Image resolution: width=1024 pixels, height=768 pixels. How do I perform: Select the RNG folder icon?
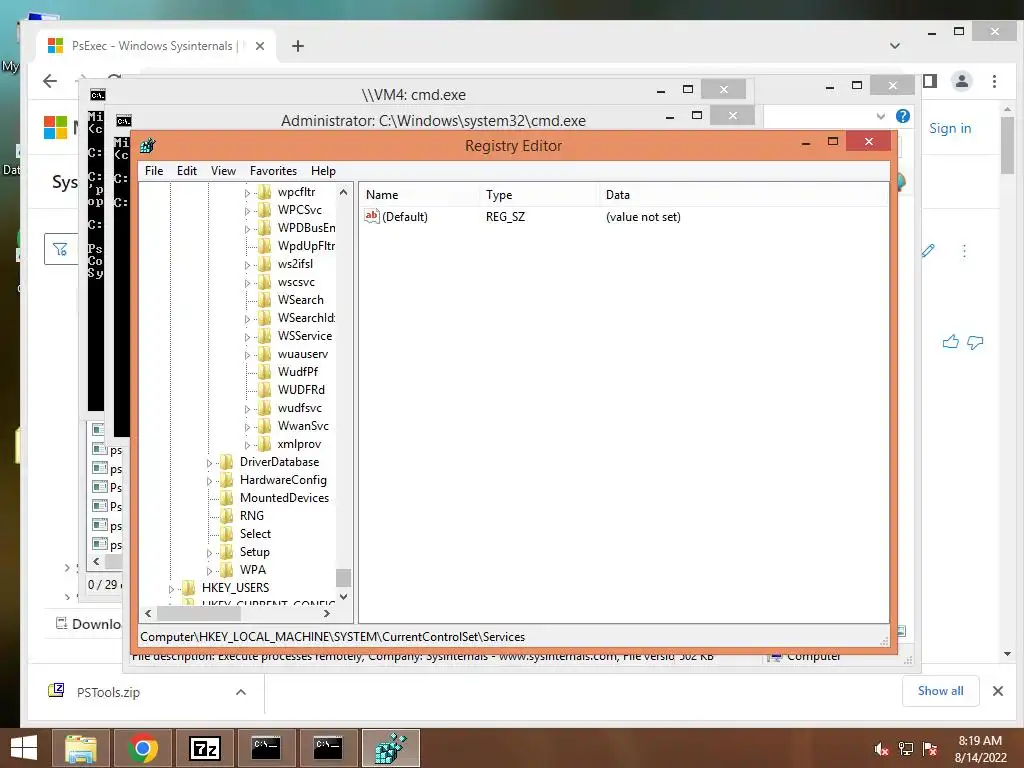[227, 516]
